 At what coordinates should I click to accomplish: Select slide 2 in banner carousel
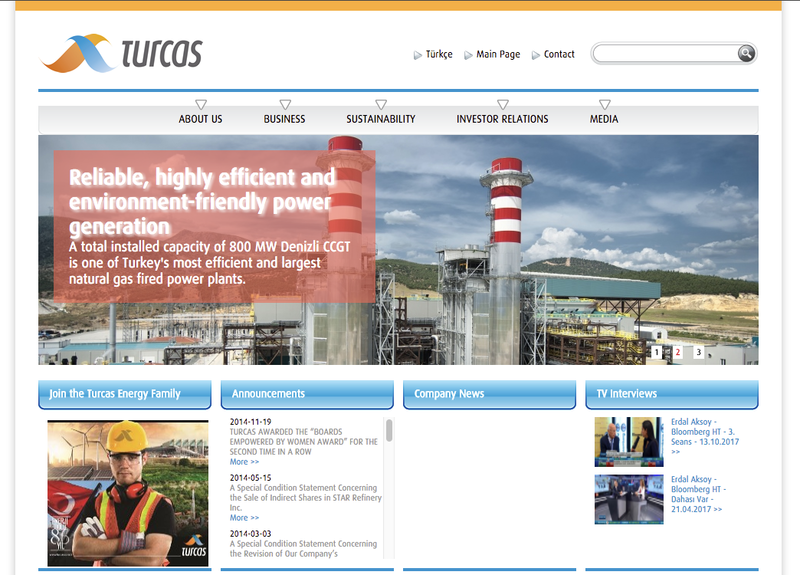[x=678, y=352]
